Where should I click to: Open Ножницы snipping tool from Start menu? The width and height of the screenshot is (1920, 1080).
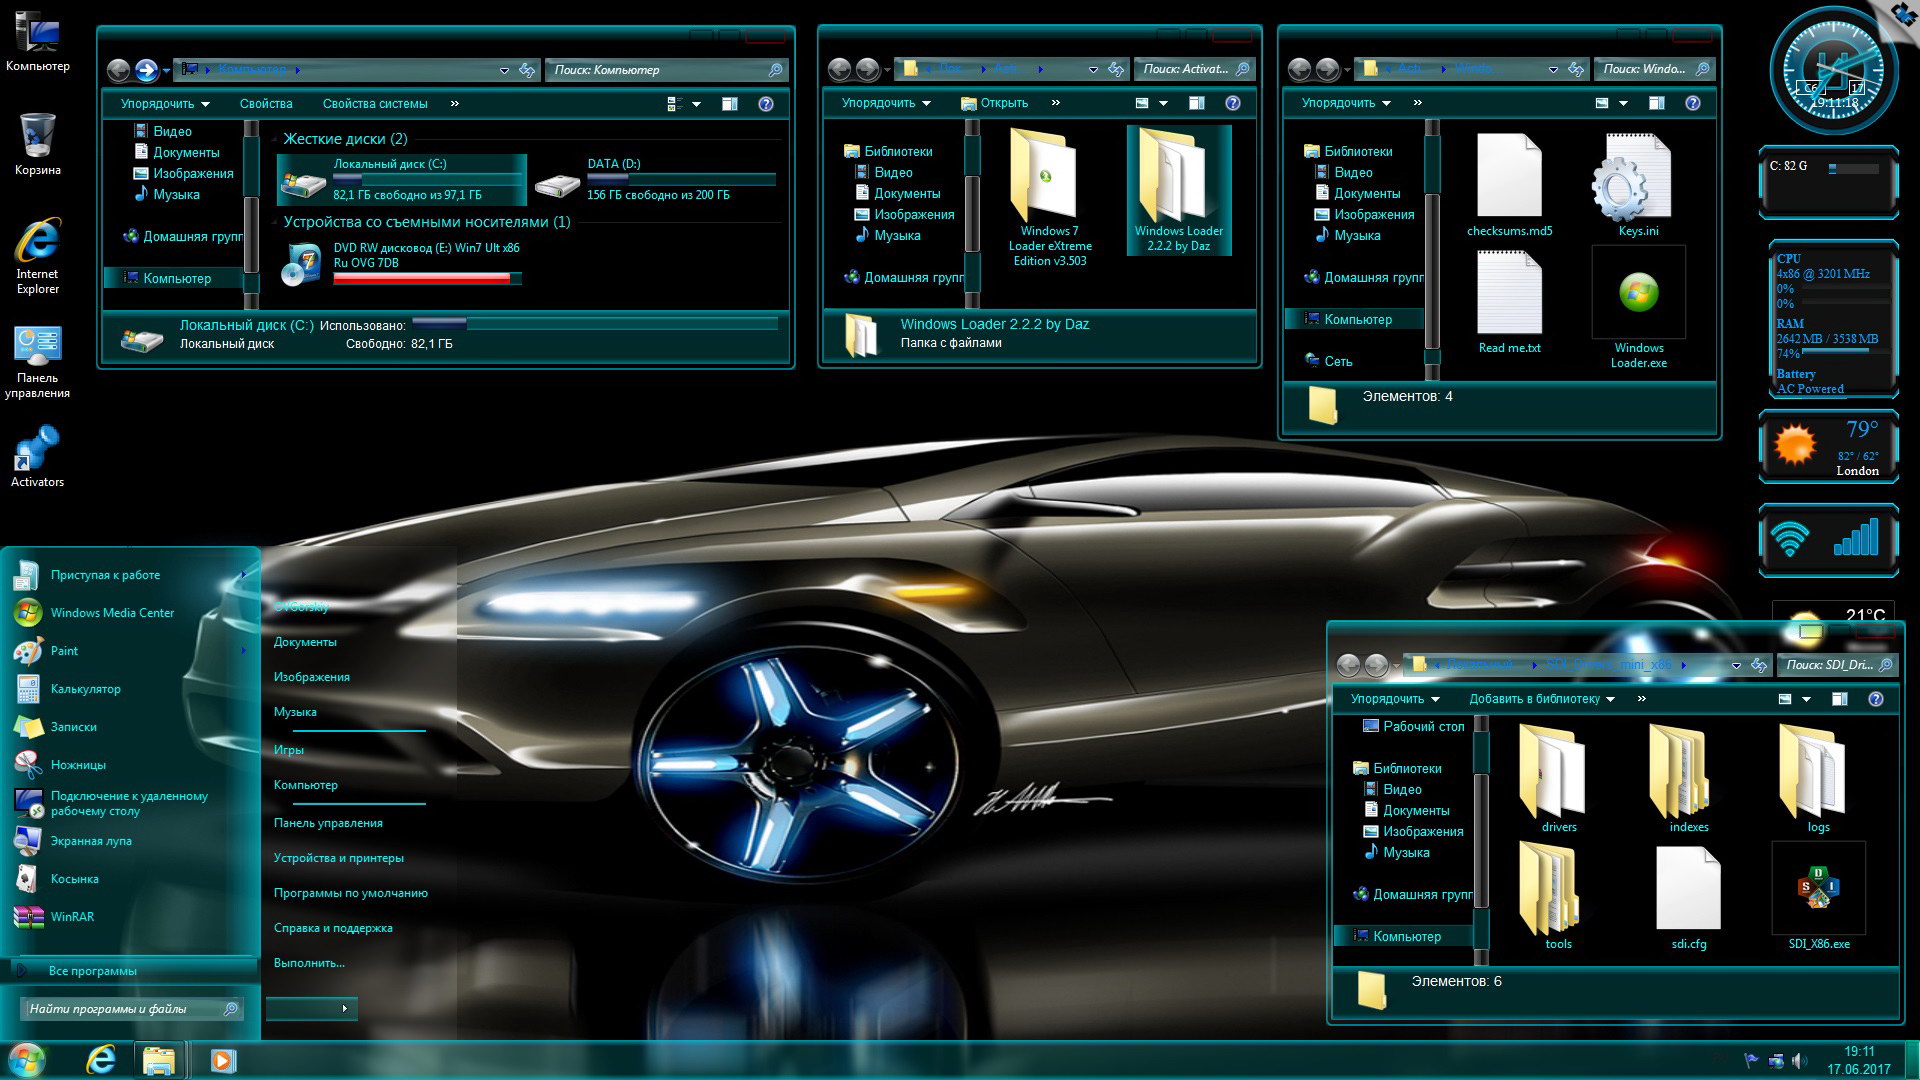click(x=130, y=765)
